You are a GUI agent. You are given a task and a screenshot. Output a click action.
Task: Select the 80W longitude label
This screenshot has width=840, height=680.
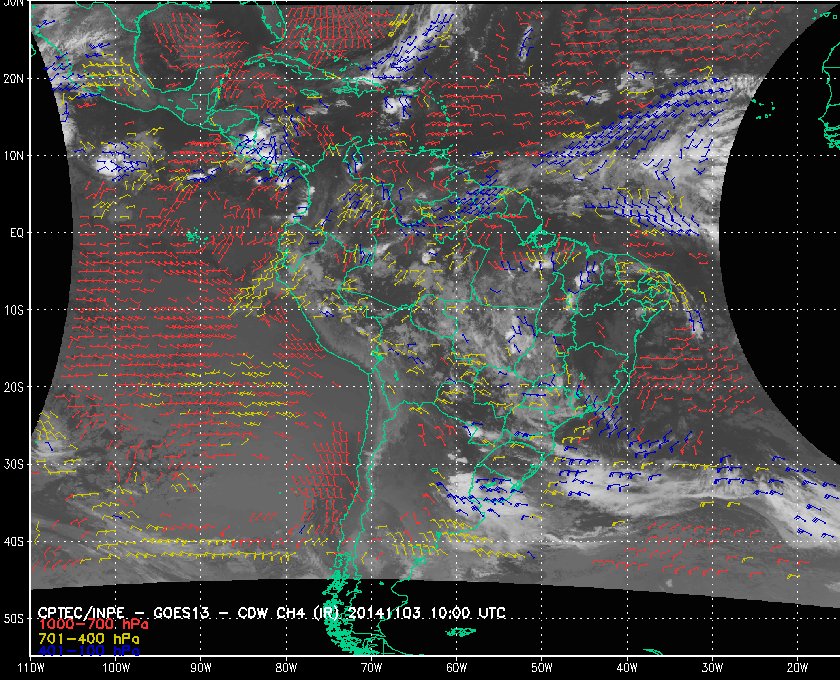(x=286, y=667)
